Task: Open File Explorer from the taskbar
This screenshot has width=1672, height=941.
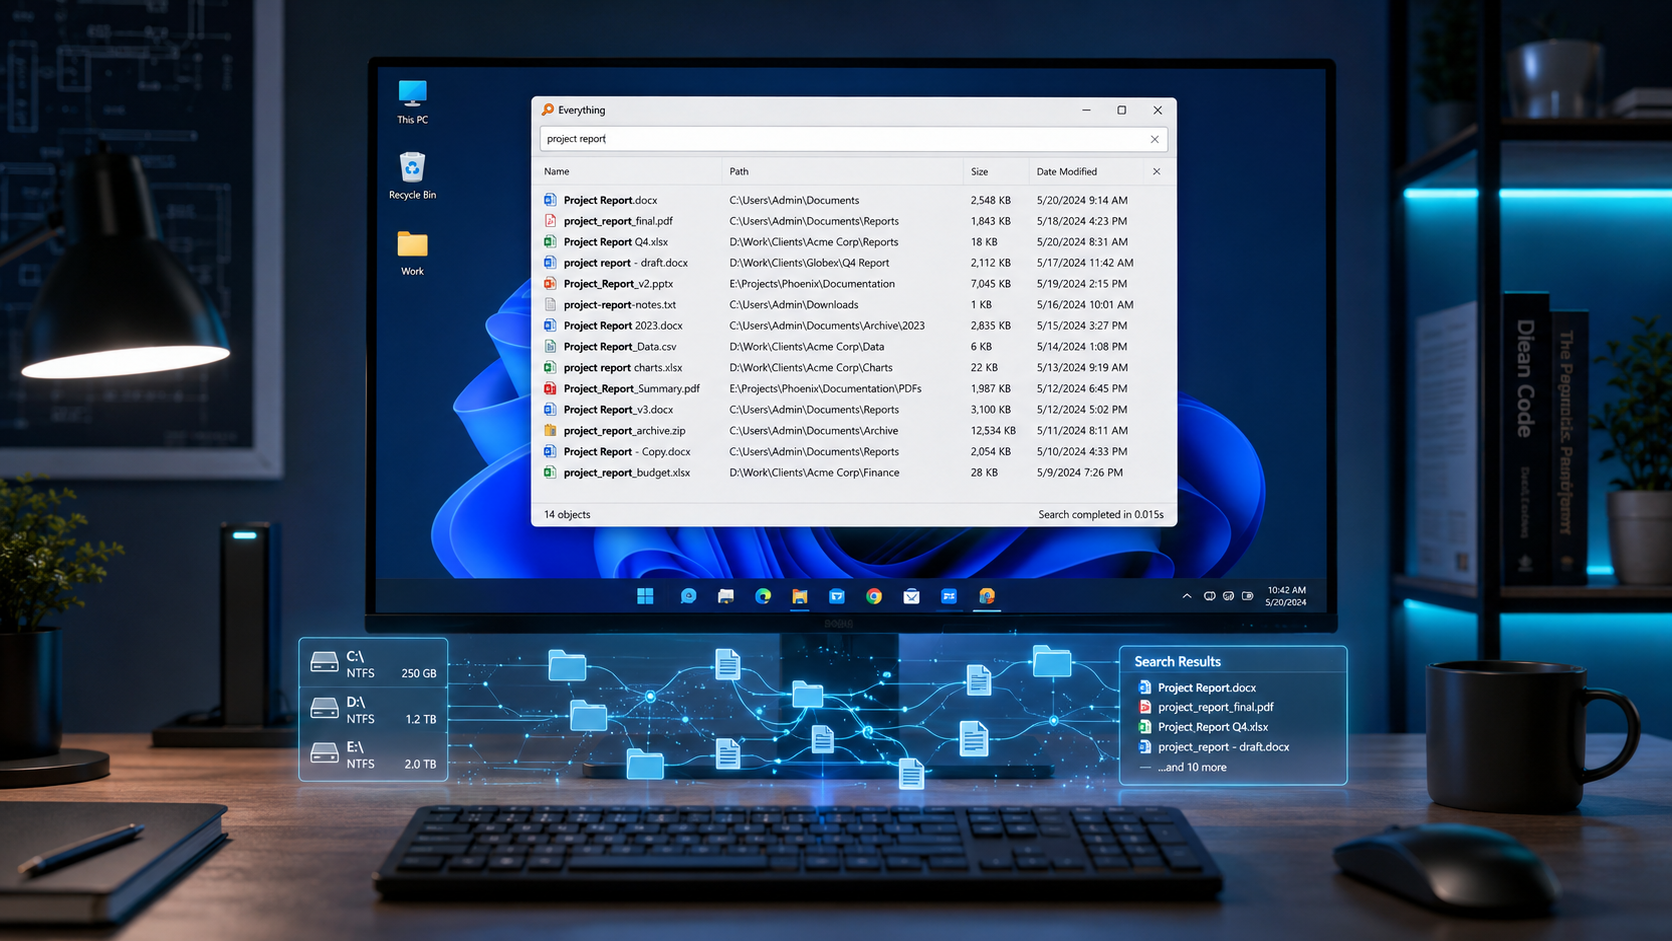Action: [800, 596]
